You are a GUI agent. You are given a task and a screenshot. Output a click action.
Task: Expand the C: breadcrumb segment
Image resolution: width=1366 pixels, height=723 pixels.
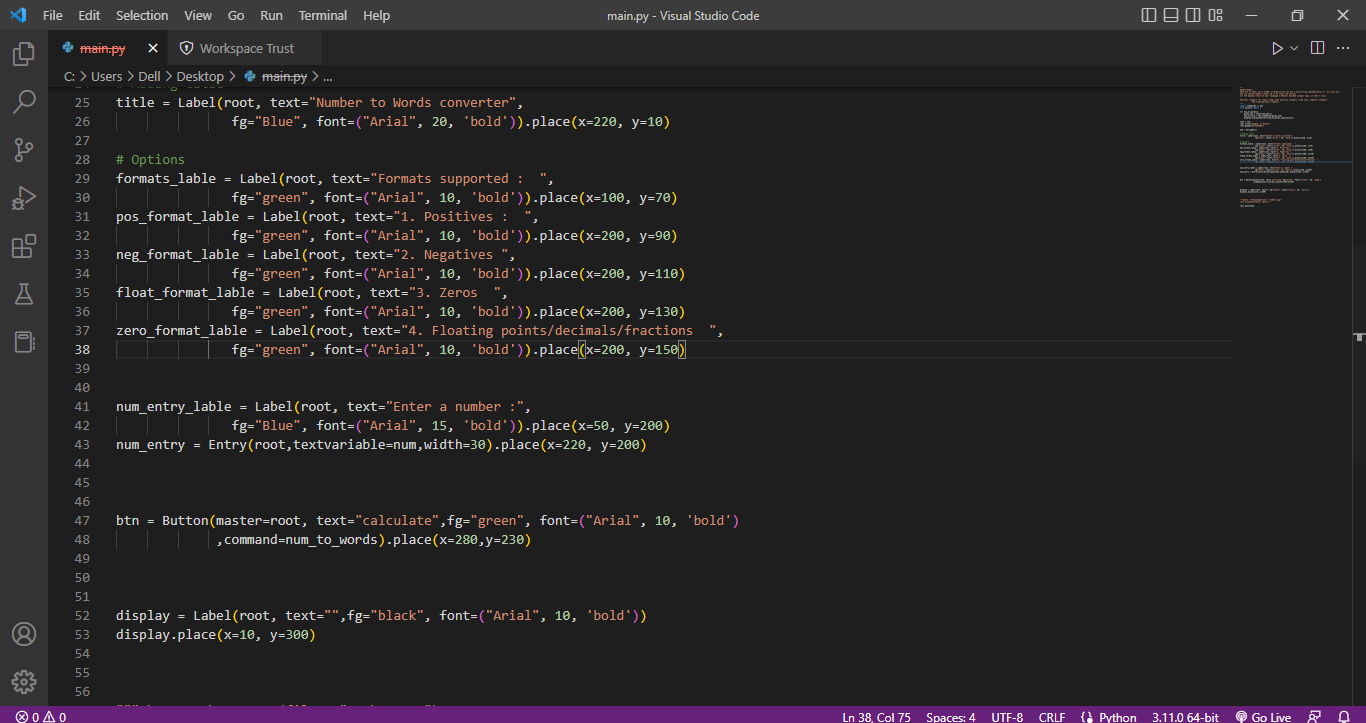[69, 76]
